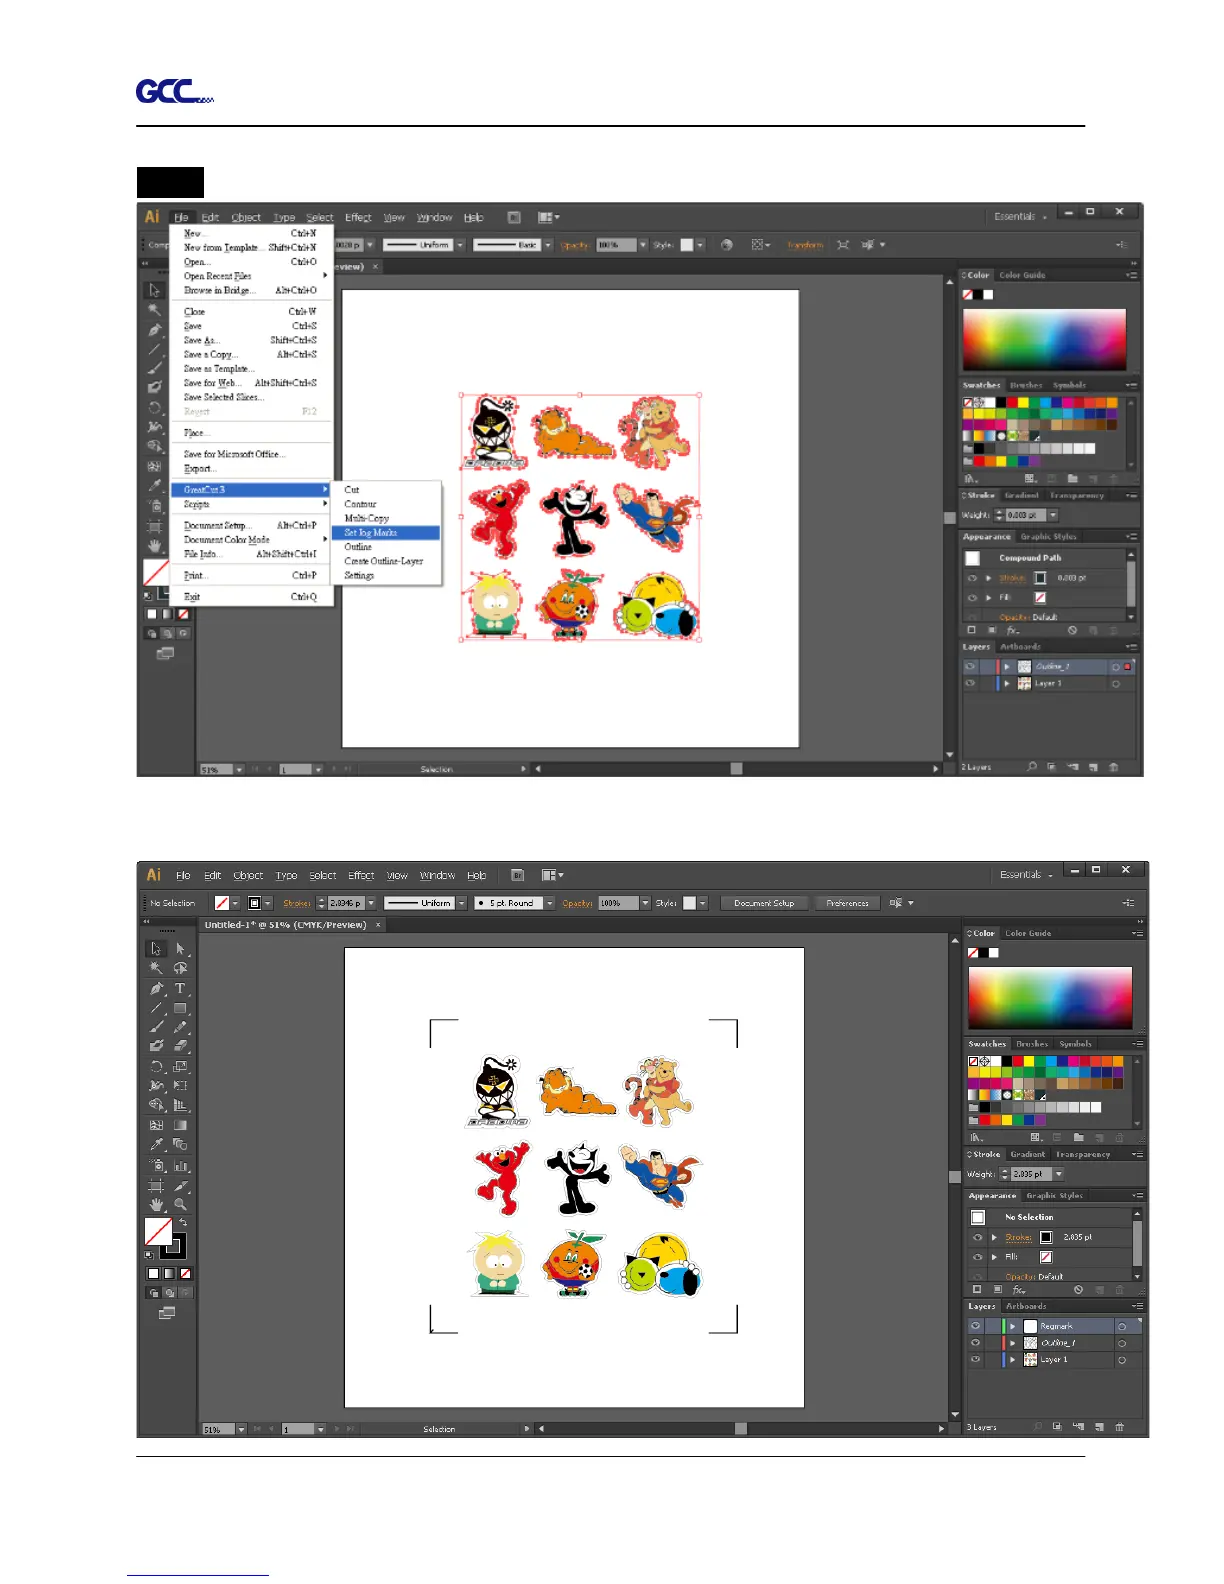Pick the Lasso tool in lower window

[x=180, y=968]
